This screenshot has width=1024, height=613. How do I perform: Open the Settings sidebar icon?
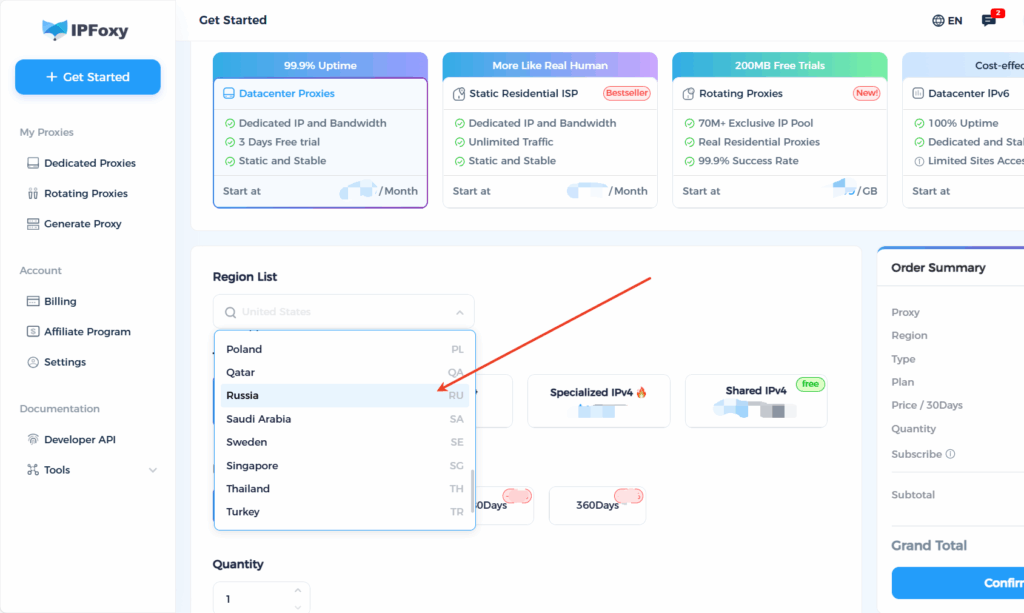[33, 362]
